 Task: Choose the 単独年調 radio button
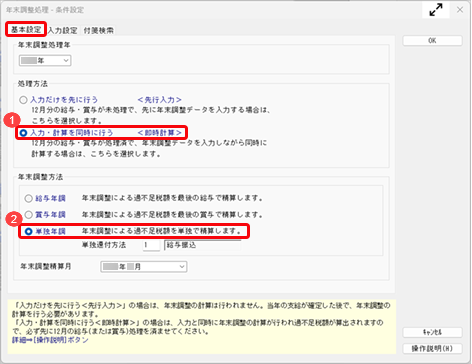pyautogui.click(x=29, y=231)
